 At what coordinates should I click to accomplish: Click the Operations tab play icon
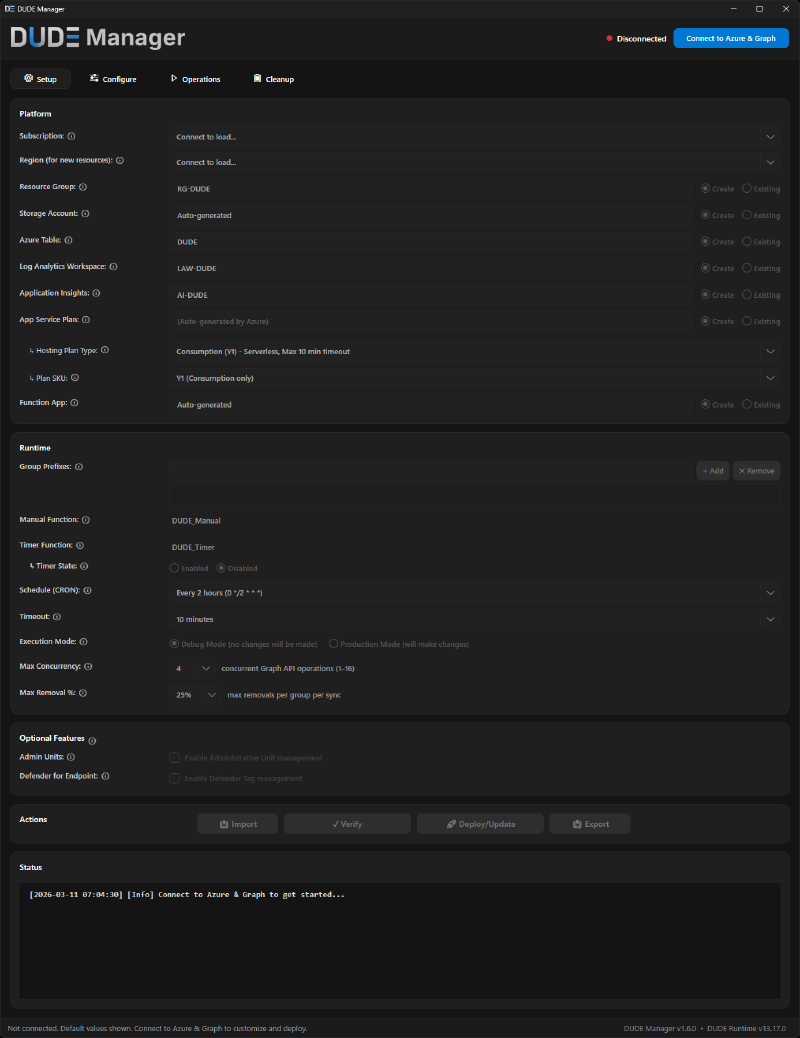tap(176, 78)
